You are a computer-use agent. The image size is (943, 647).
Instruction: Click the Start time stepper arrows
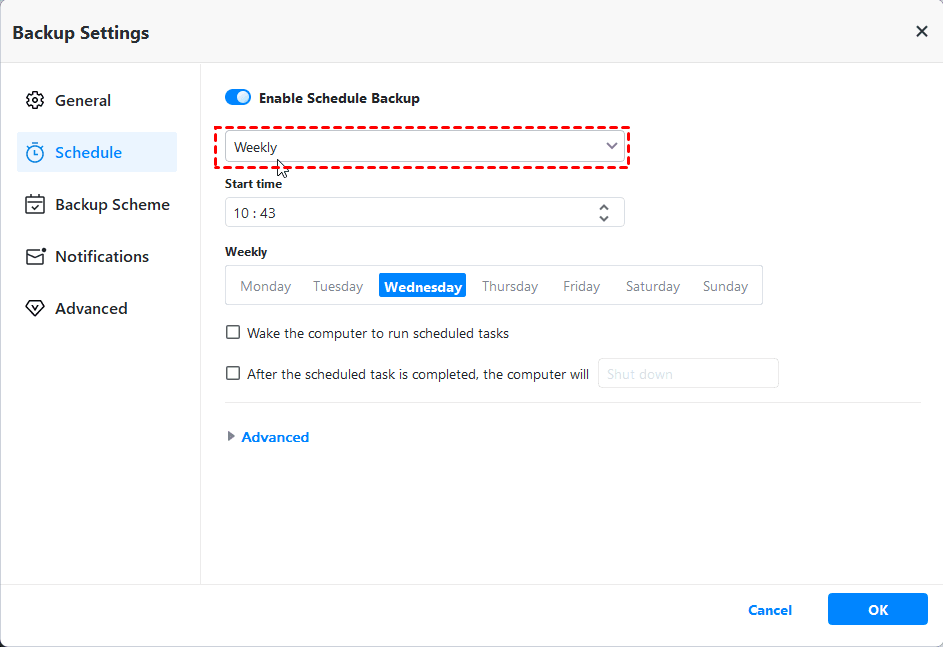tap(604, 212)
